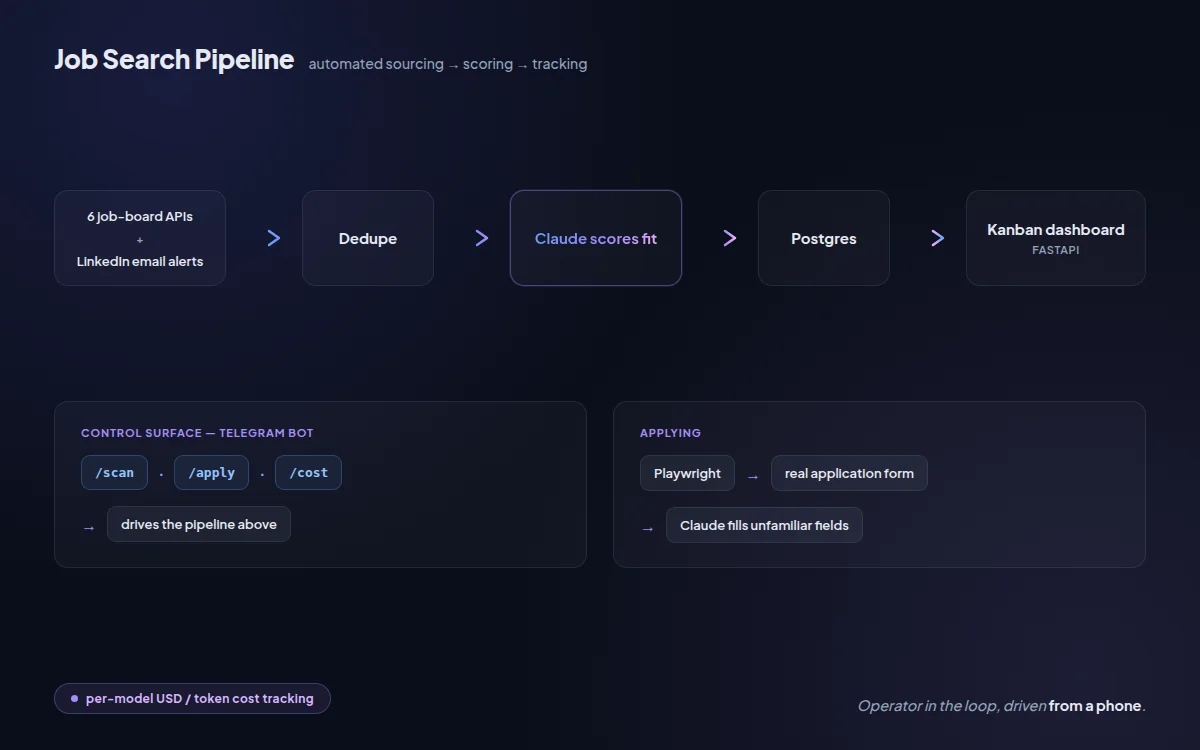Click the arrow before 'Claude fills unfamiliar fields'
The image size is (1200, 750).
tap(648, 528)
